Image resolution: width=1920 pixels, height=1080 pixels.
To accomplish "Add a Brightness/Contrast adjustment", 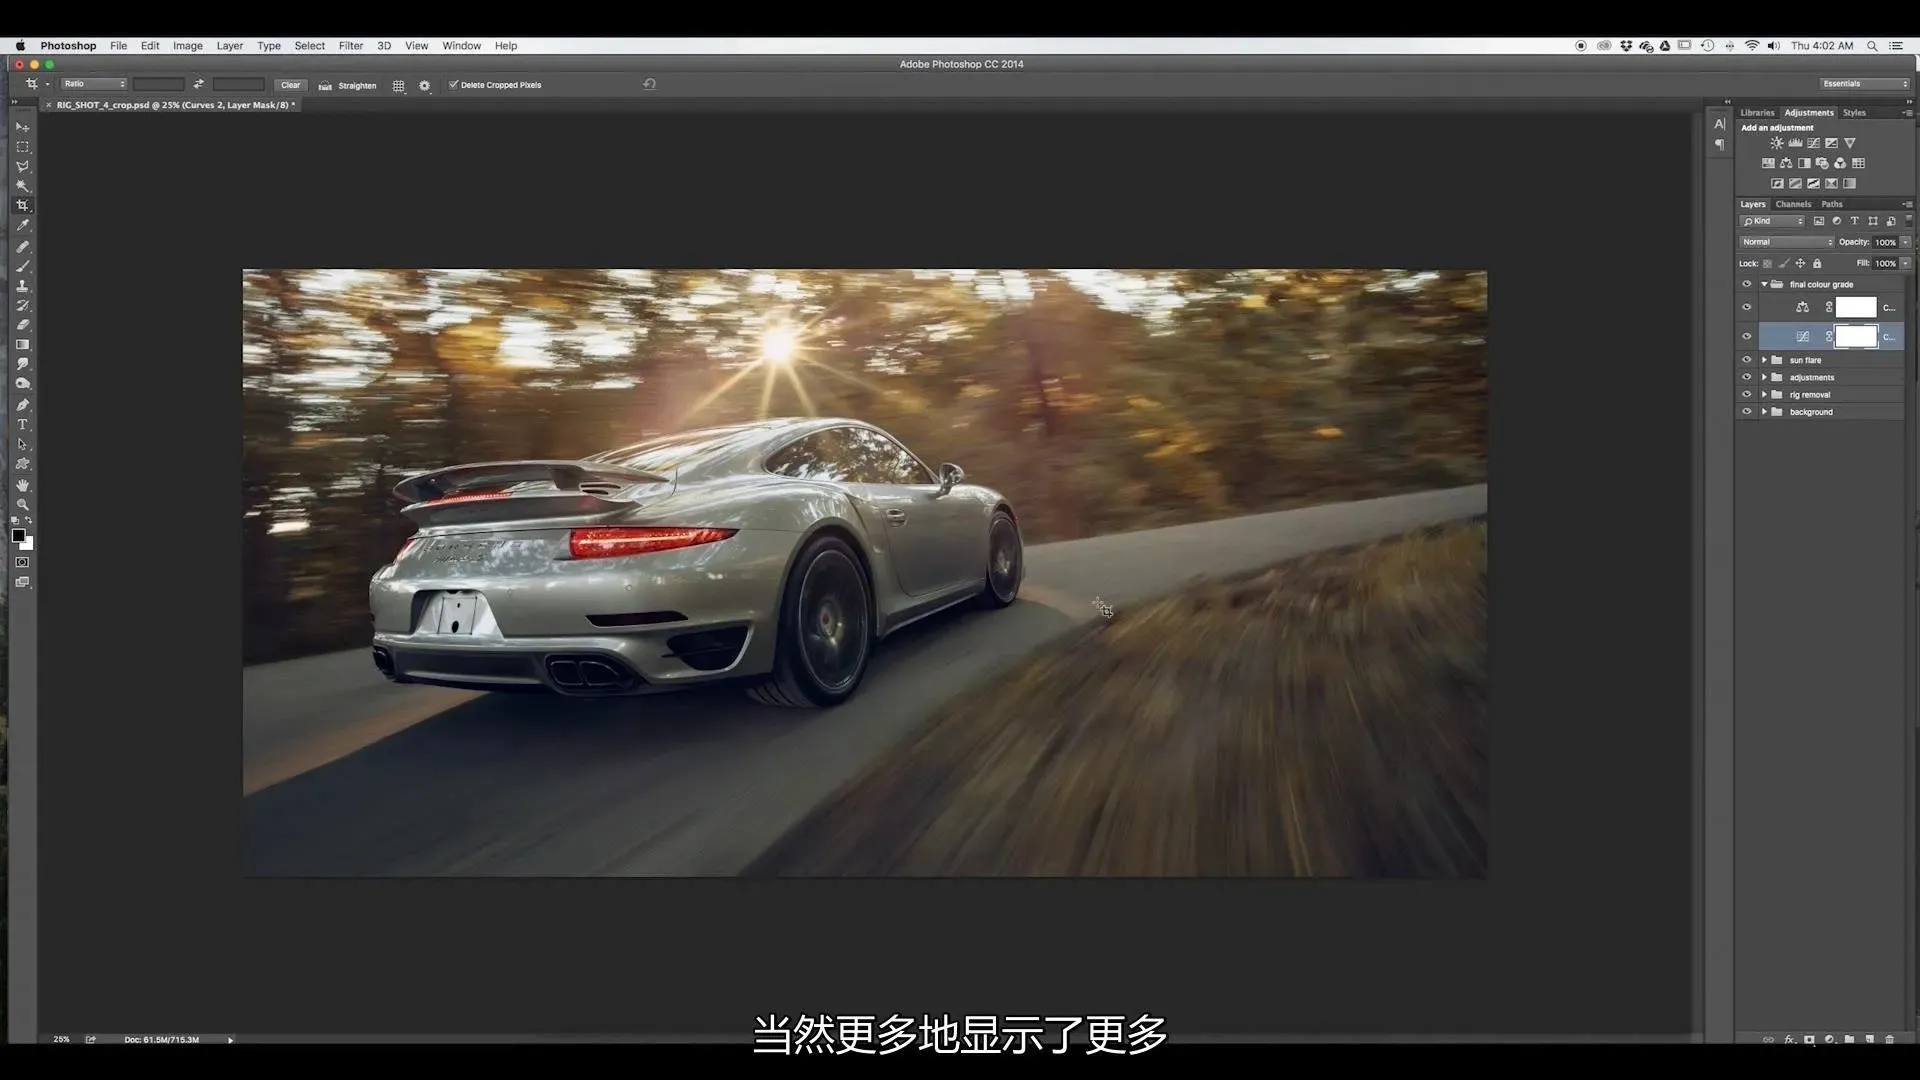I will click(x=1776, y=143).
